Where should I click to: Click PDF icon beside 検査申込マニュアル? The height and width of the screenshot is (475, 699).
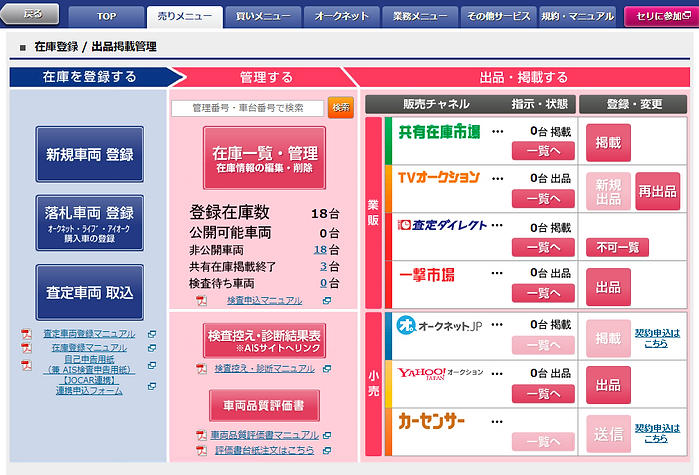[x=201, y=301]
